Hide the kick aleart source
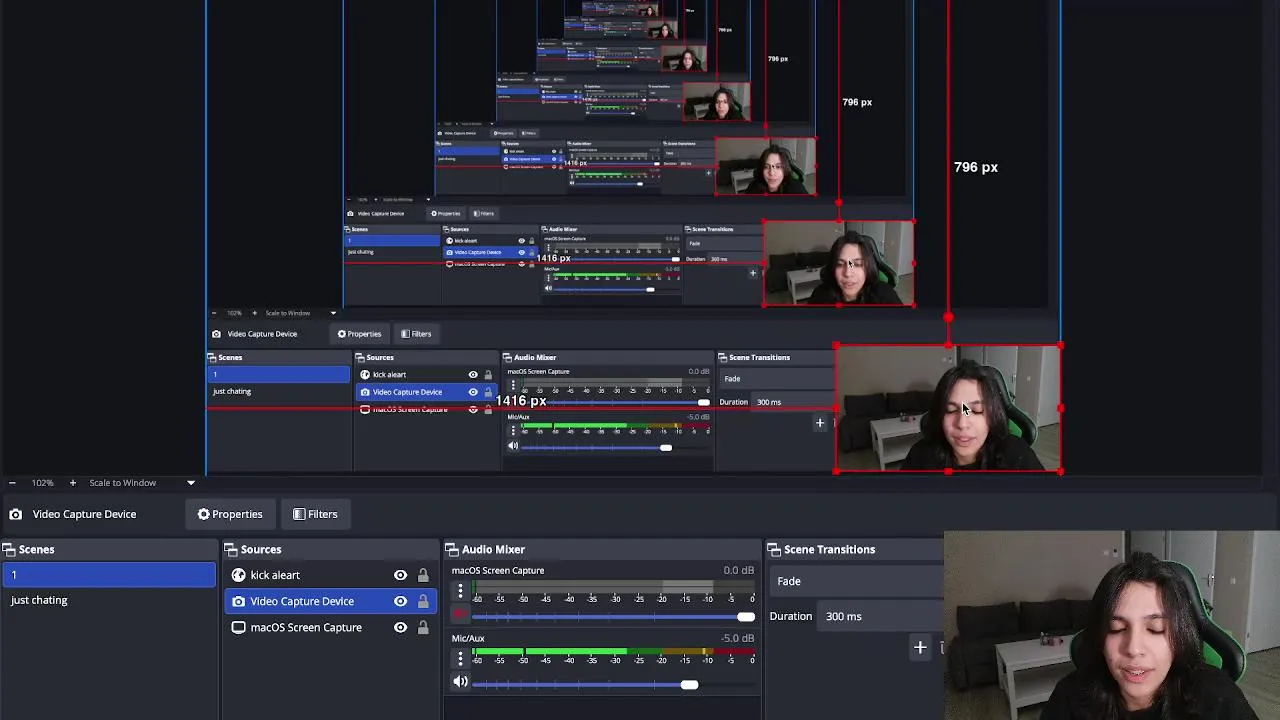This screenshot has height=720, width=1280. (x=400, y=575)
